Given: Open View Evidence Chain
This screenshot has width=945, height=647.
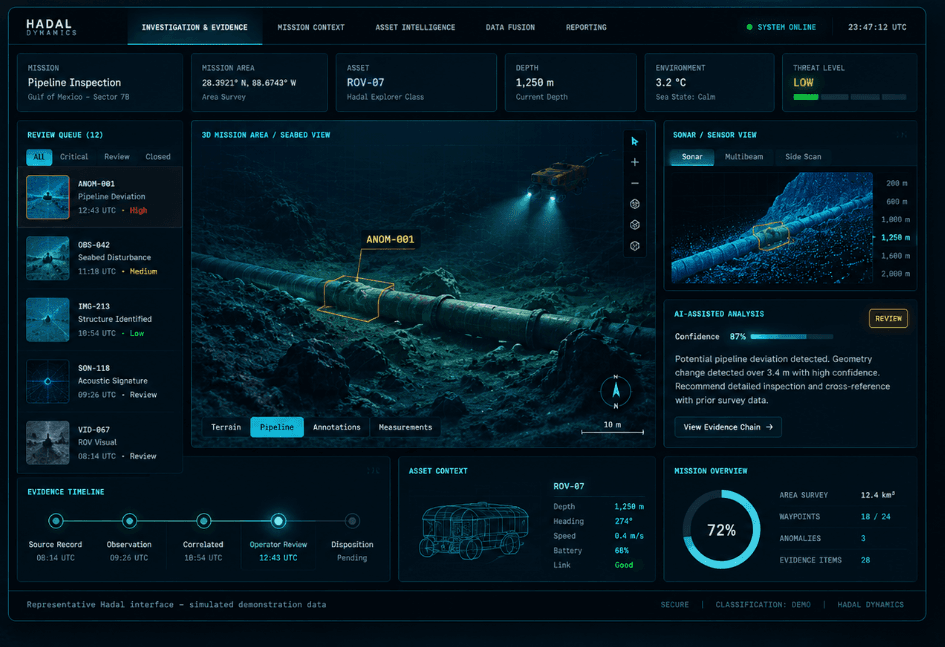Looking at the screenshot, I should [728, 427].
